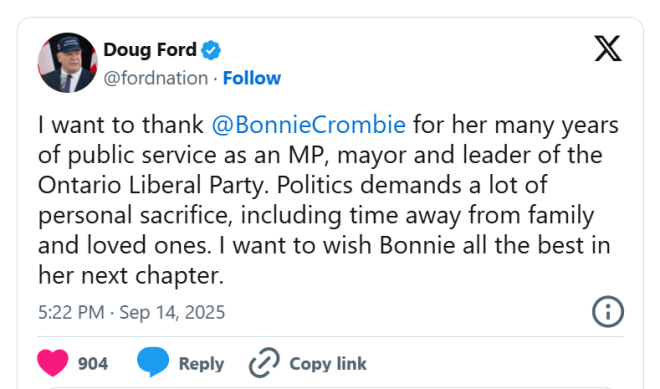
Task: Click the Reply text label
Action: [201, 364]
